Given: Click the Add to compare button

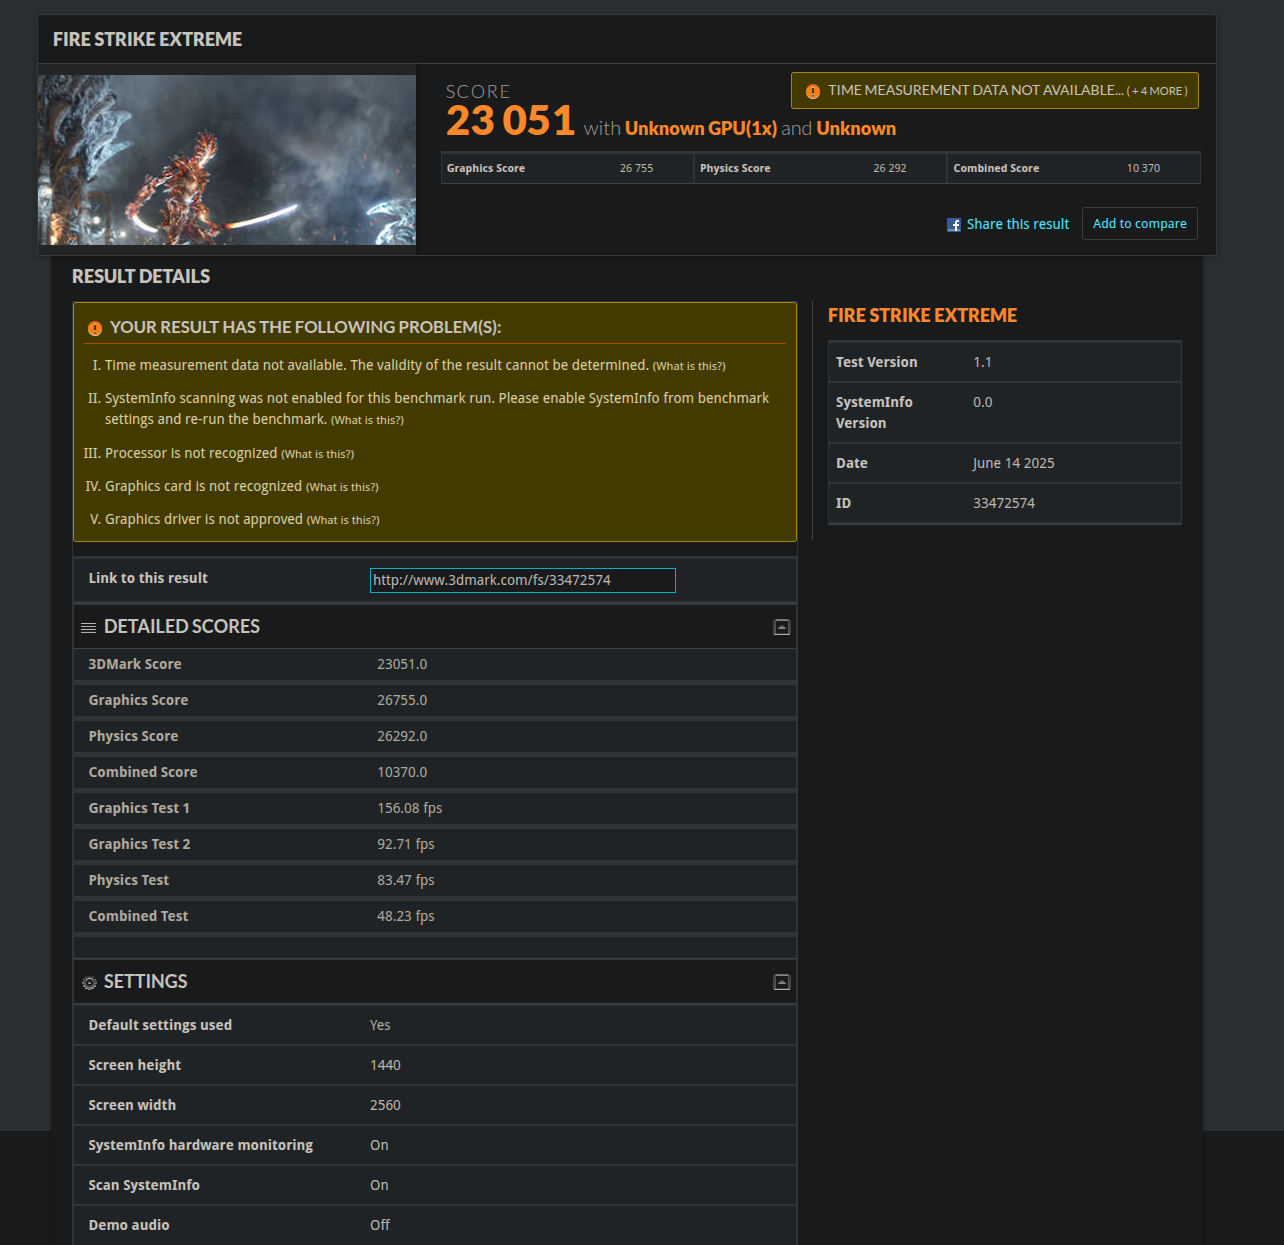Looking at the screenshot, I should tap(1139, 223).
